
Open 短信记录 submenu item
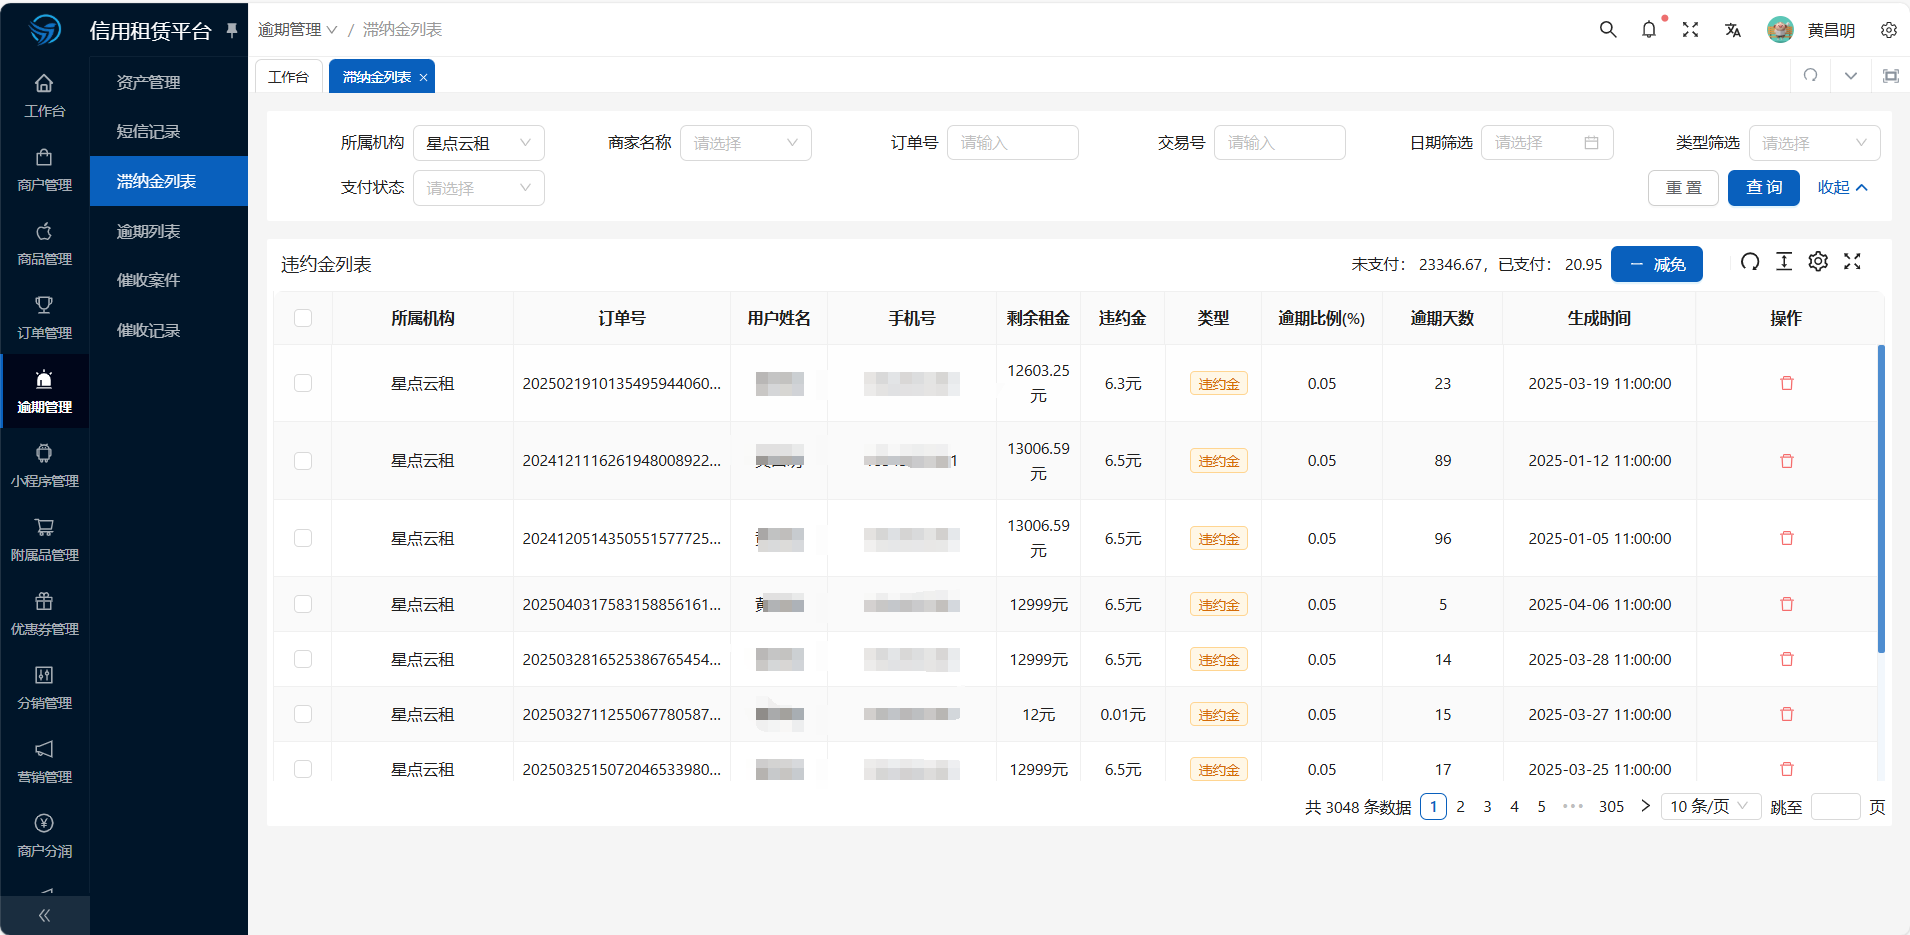click(x=168, y=131)
